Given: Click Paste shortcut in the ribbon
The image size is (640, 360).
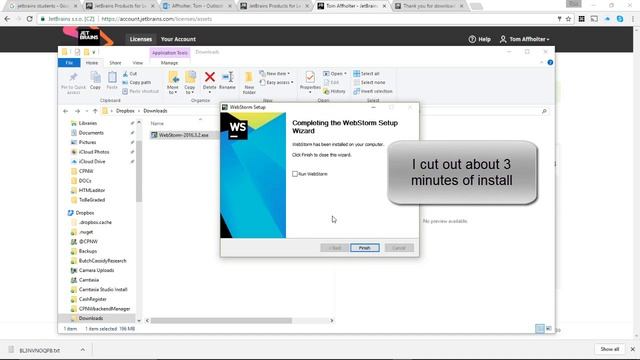Looking at the screenshot, I should (x=140, y=91).
